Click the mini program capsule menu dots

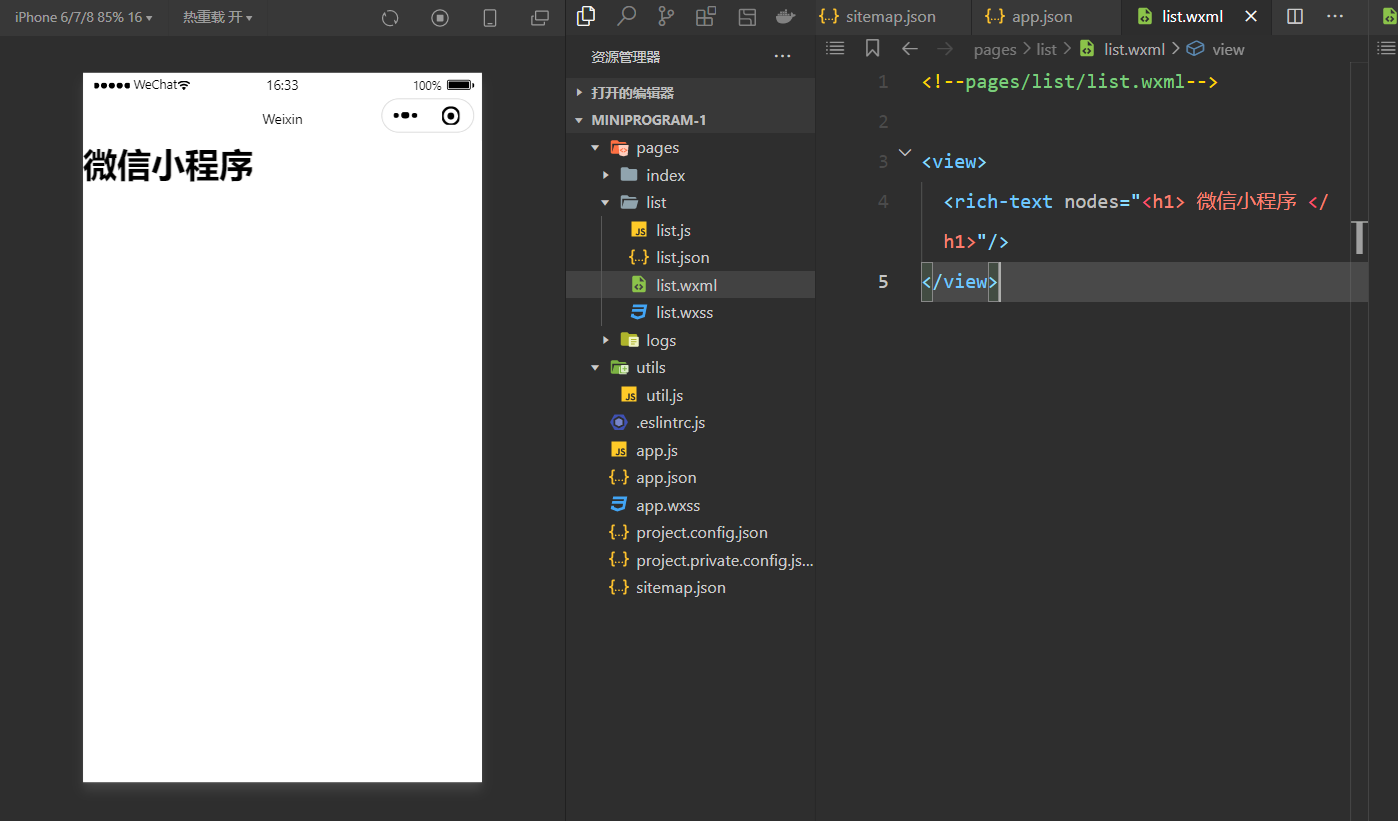tap(405, 116)
